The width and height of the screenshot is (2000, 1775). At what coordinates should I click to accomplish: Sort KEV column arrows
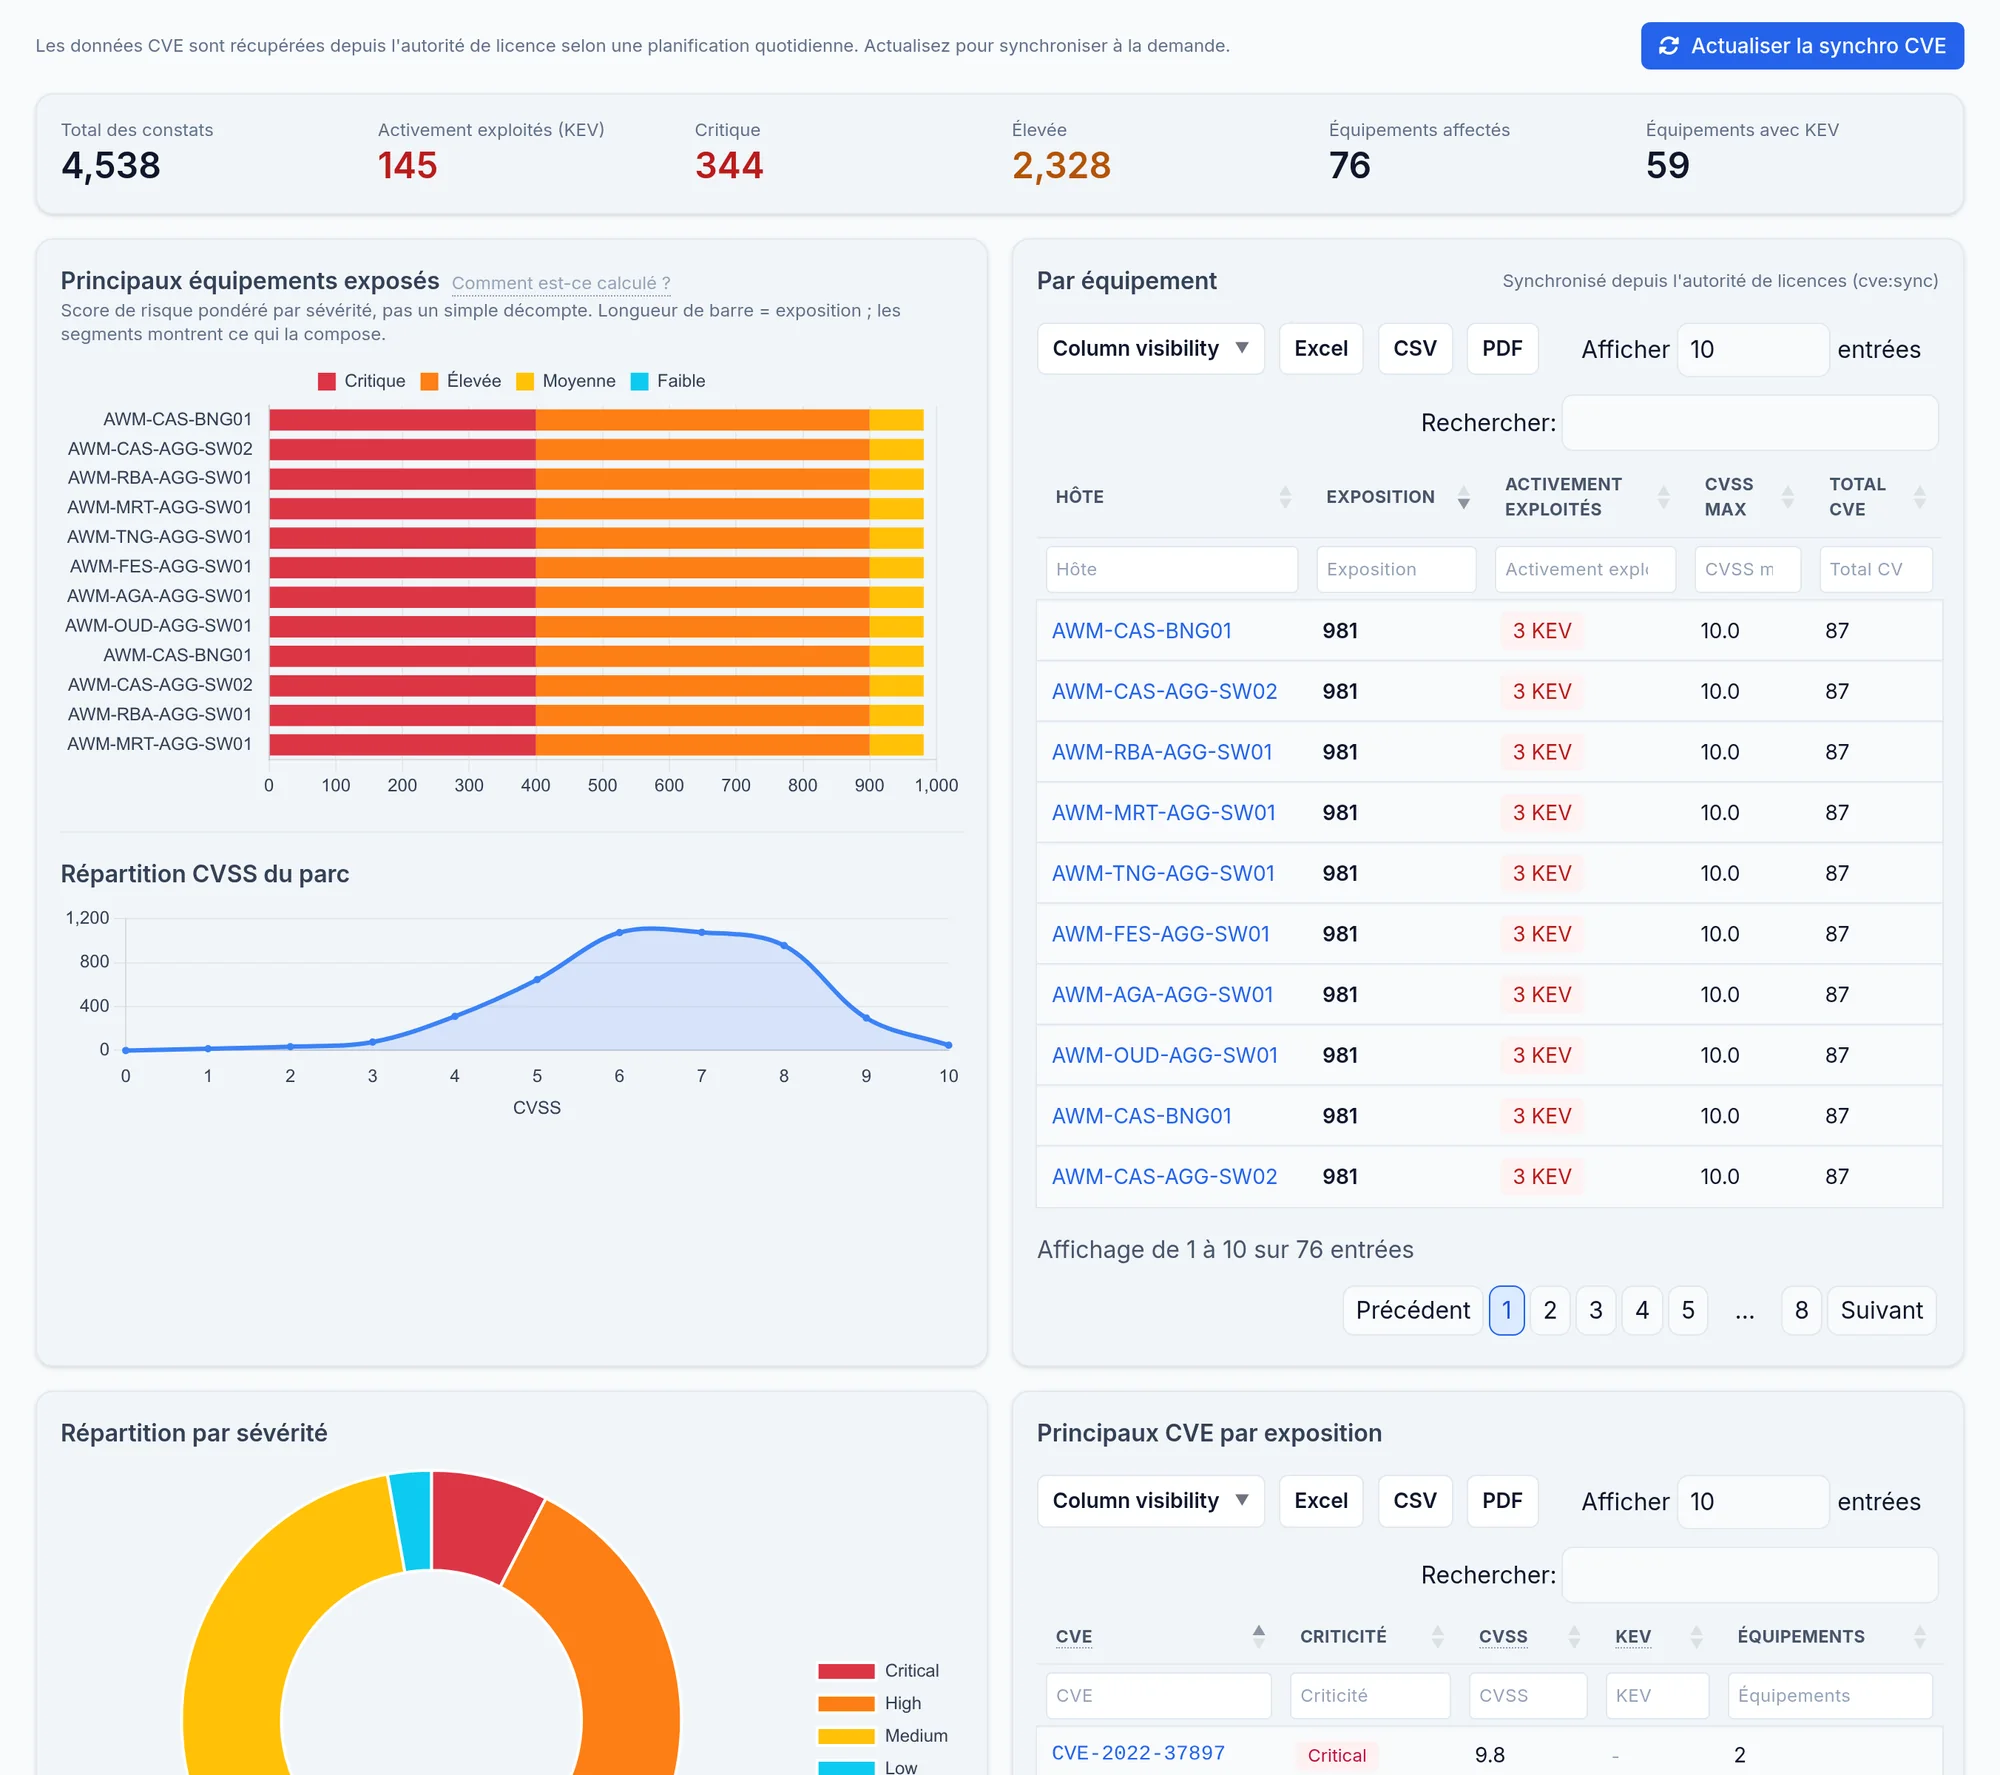1696,1636
